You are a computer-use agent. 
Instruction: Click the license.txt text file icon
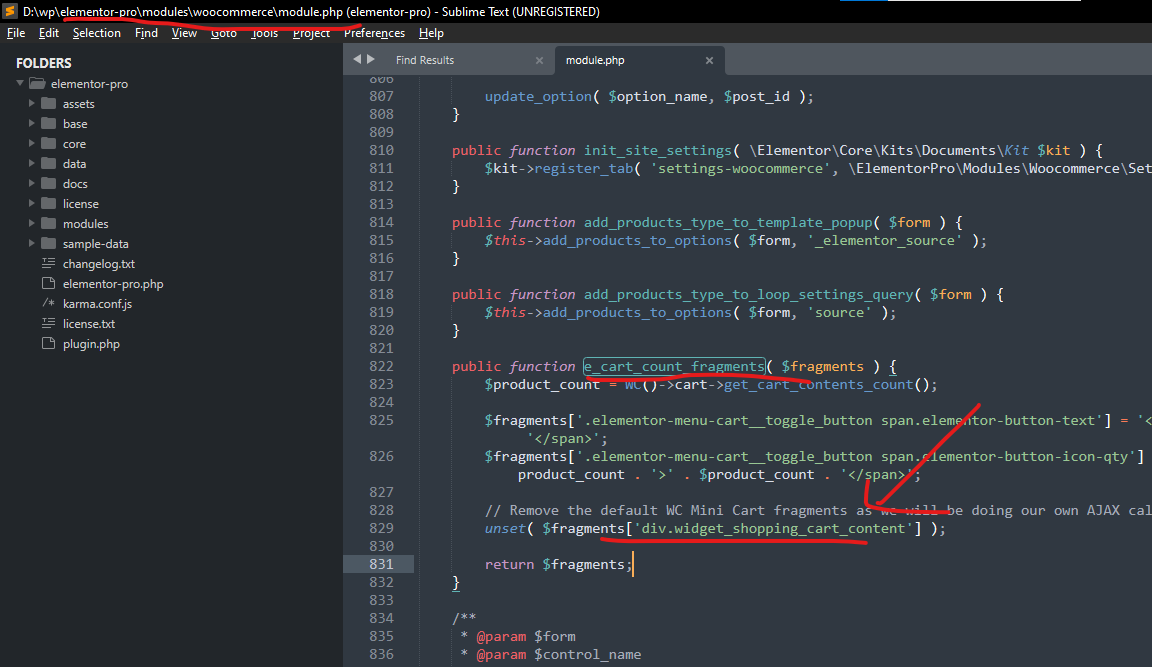click(x=48, y=323)
